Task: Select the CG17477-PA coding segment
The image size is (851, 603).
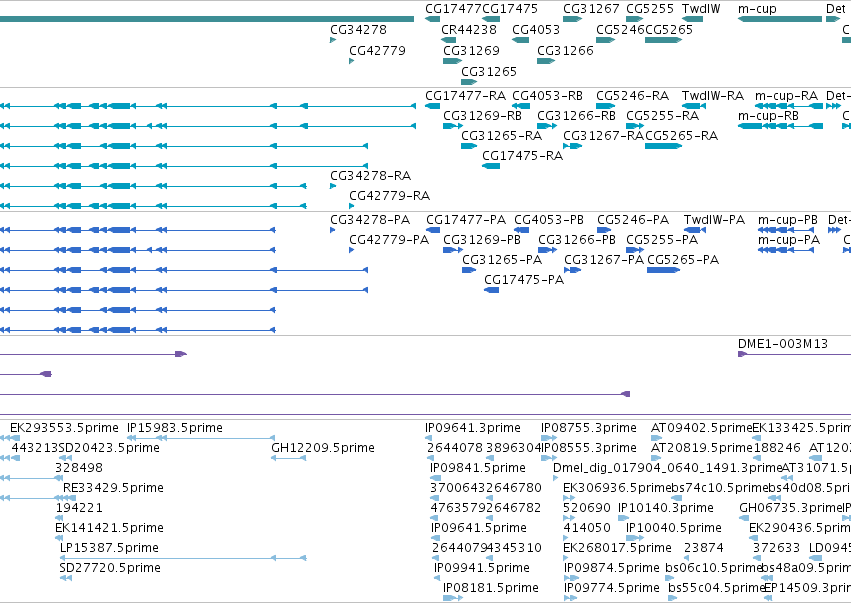Action: pos(433,230)
